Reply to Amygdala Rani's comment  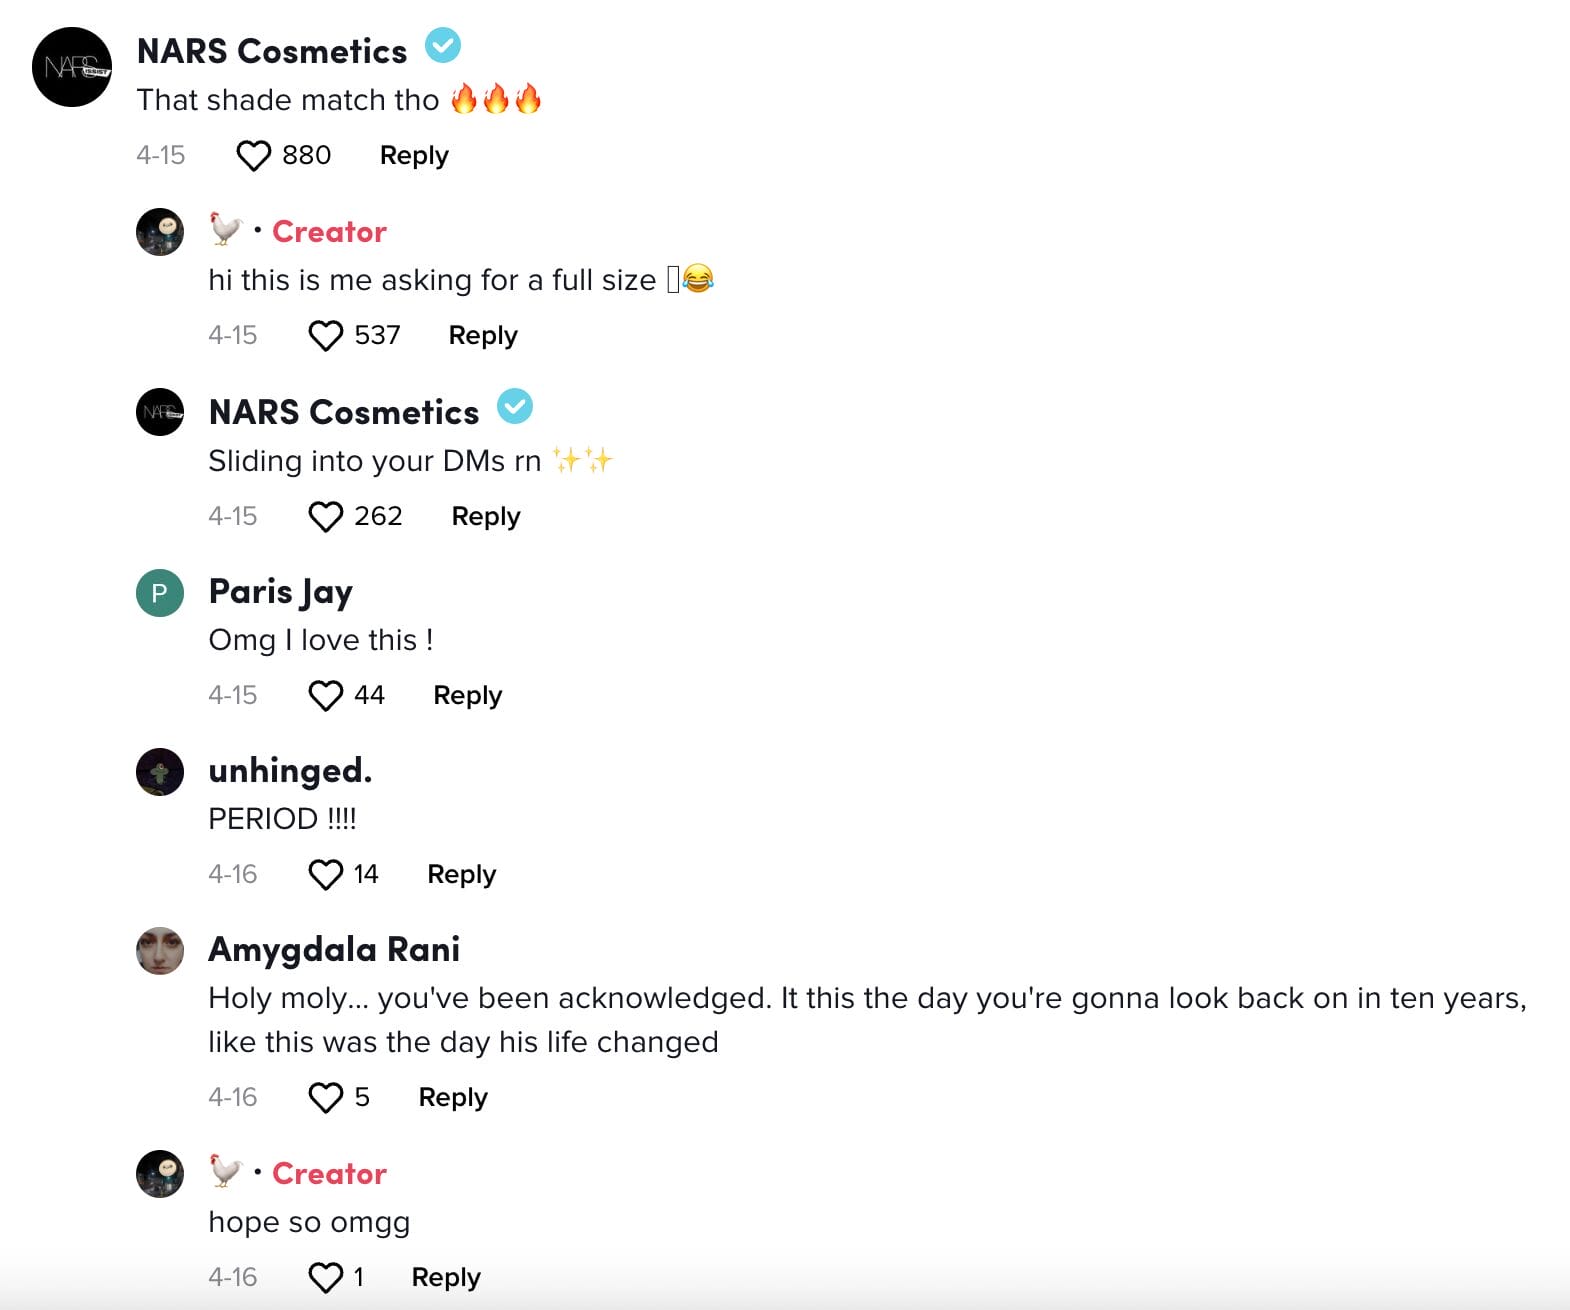pos(453,1098)
